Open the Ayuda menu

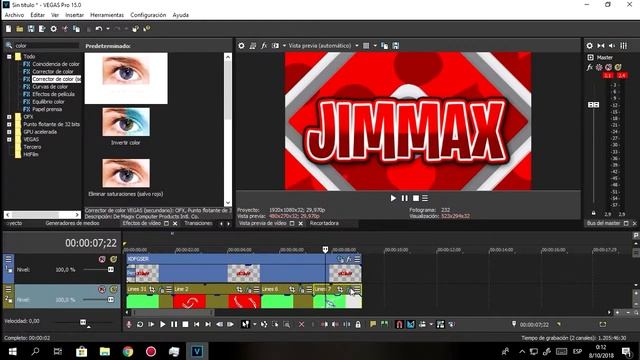pyautogui.click(x=180, y=15)
